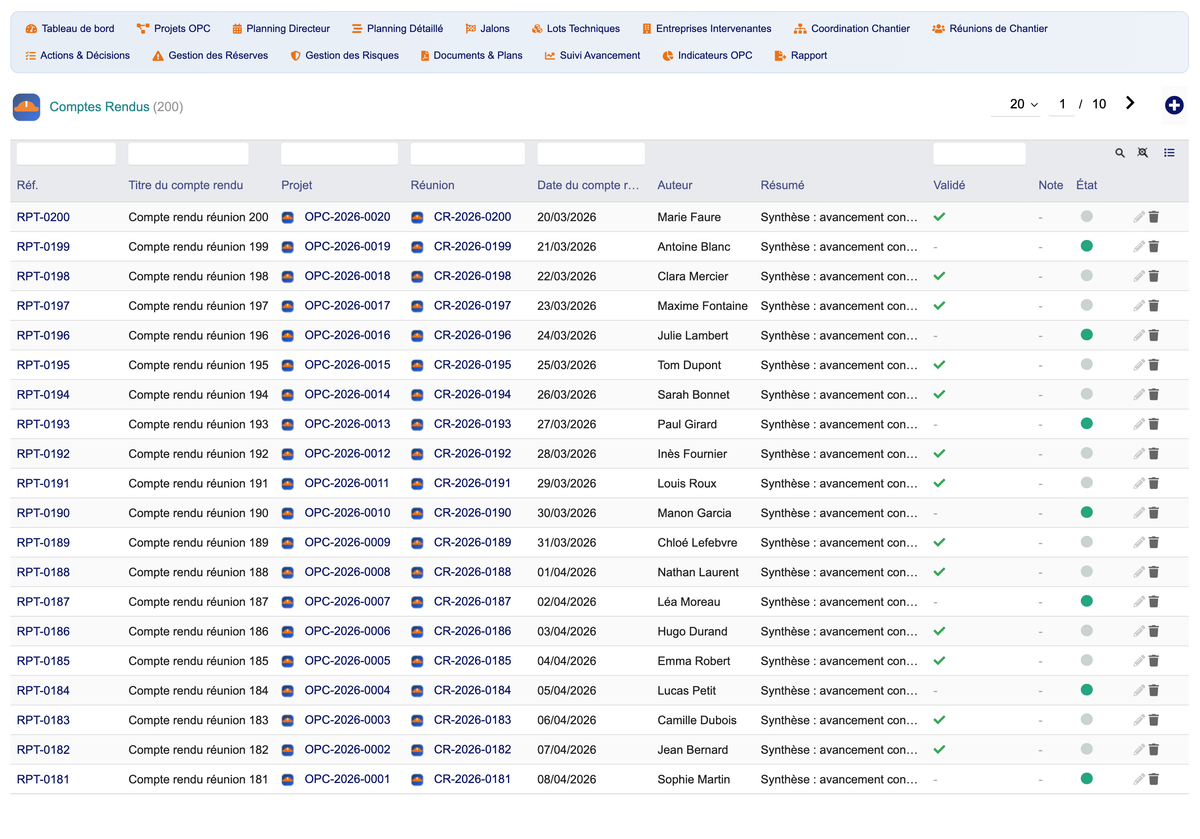This screenshot has height=839, width=1200.
Task: Click project icon next to OPC-2026-0010
Action: 288,513
